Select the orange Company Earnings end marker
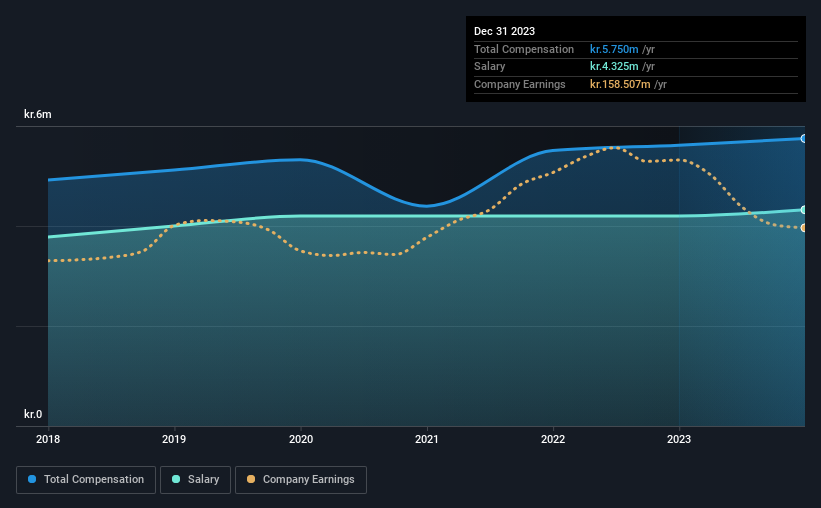 pos(803,228)
